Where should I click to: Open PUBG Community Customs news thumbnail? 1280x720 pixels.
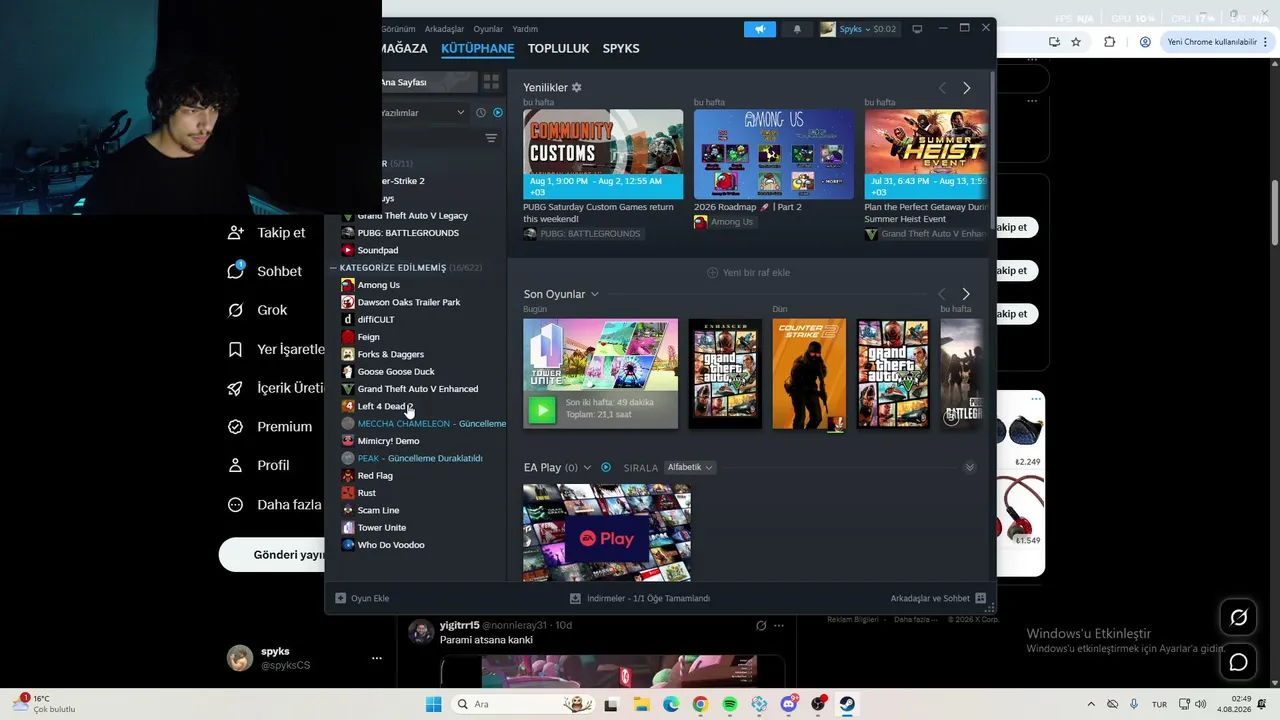click(603, 154)
